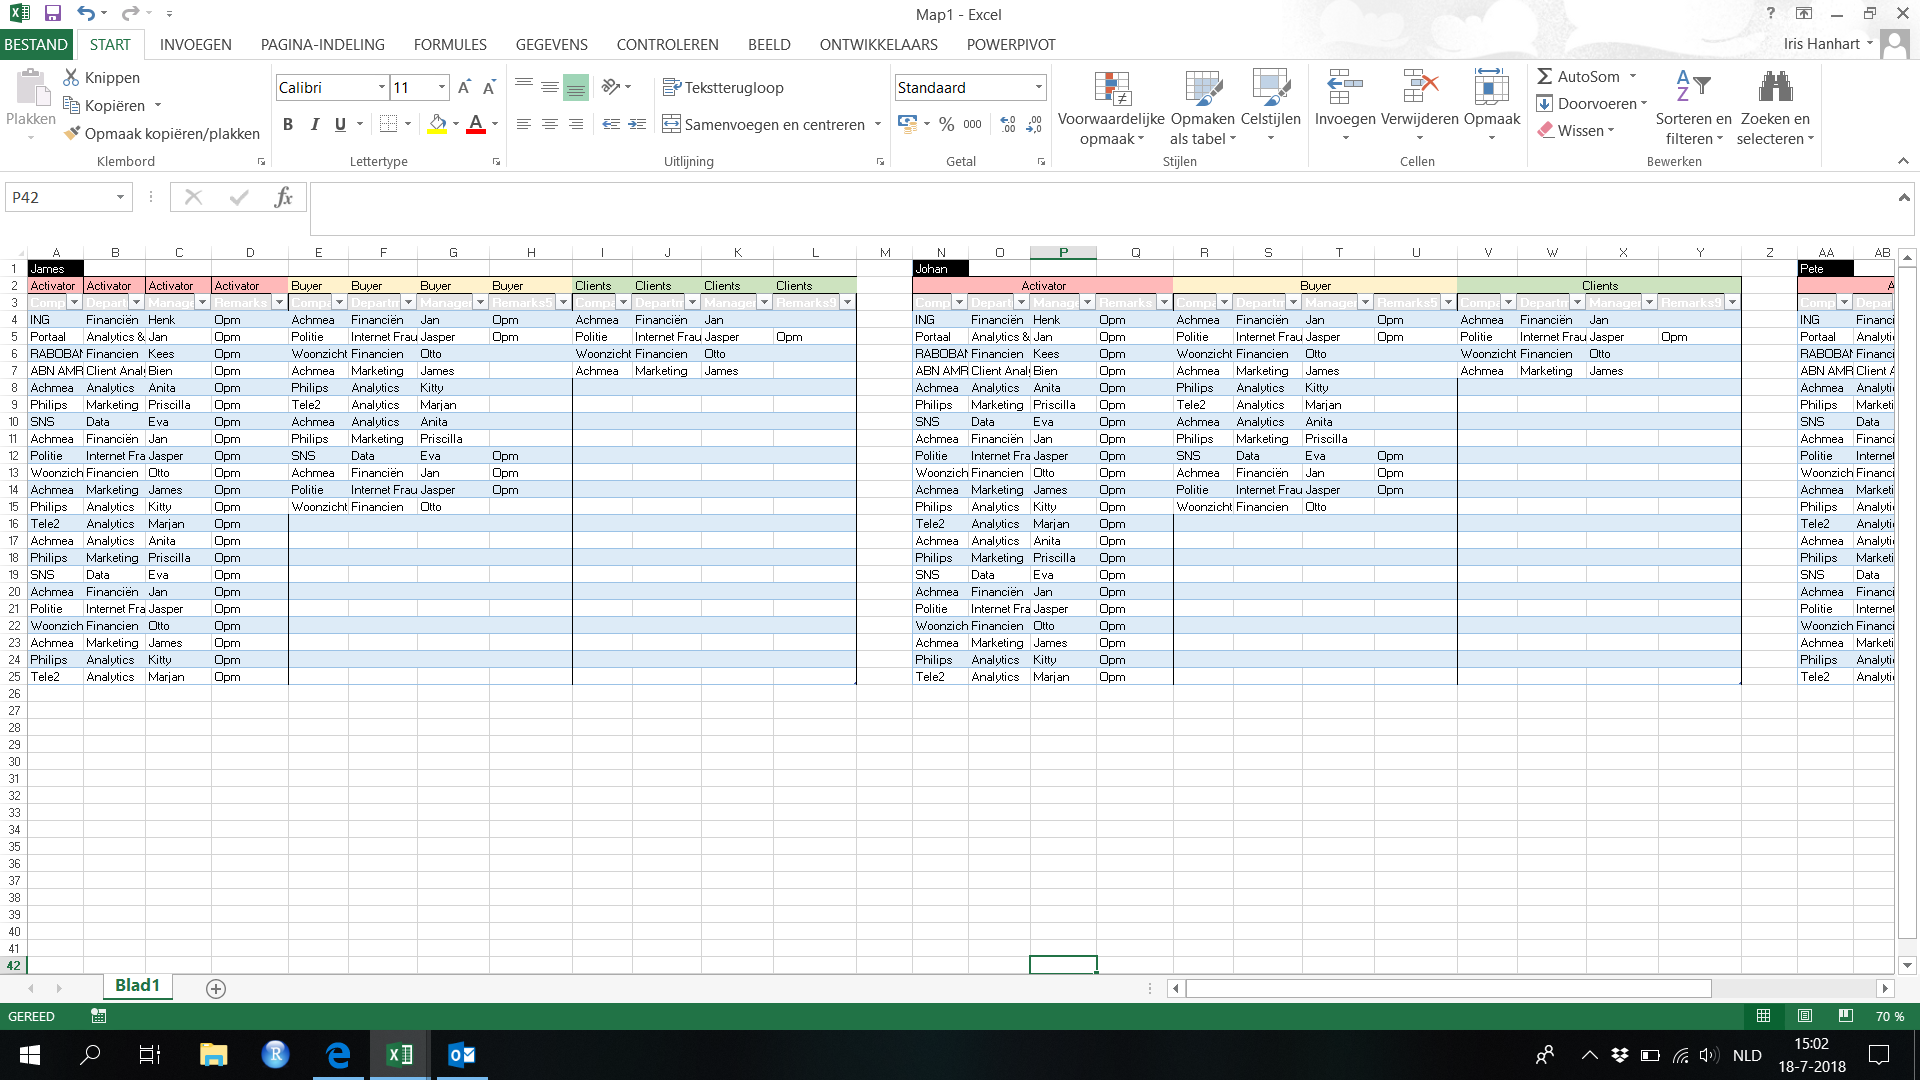Click the center align text icon
Image resolution: width=1920 pixels, height=1080 pixels.
coord(549,124)
